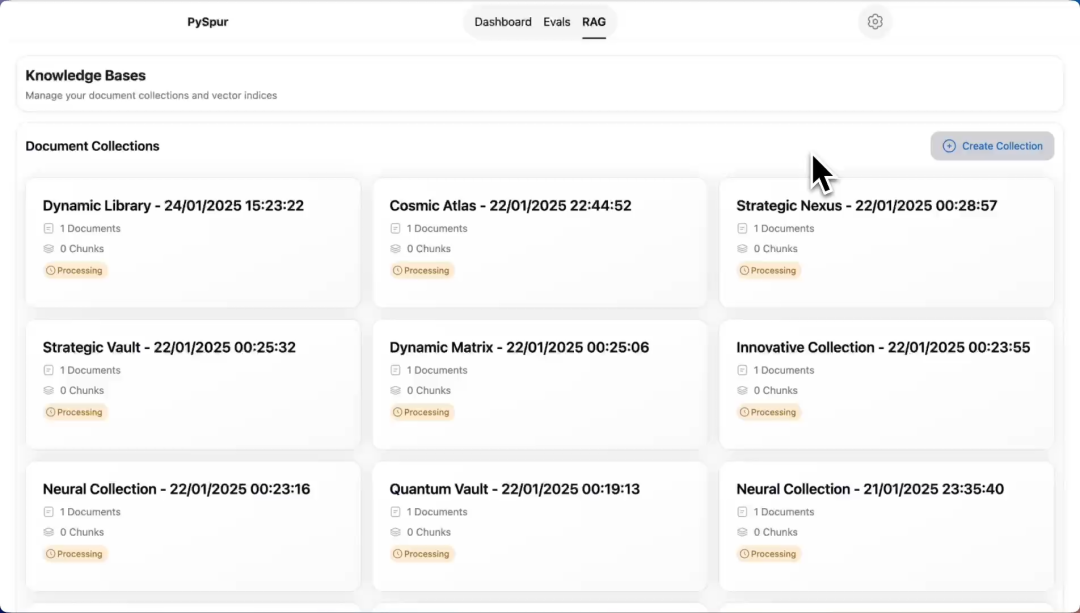This screenshot has height=613, width=1080.
Task: Click chunks stack icon in Quantum Vault card
Action: (395, 532)
